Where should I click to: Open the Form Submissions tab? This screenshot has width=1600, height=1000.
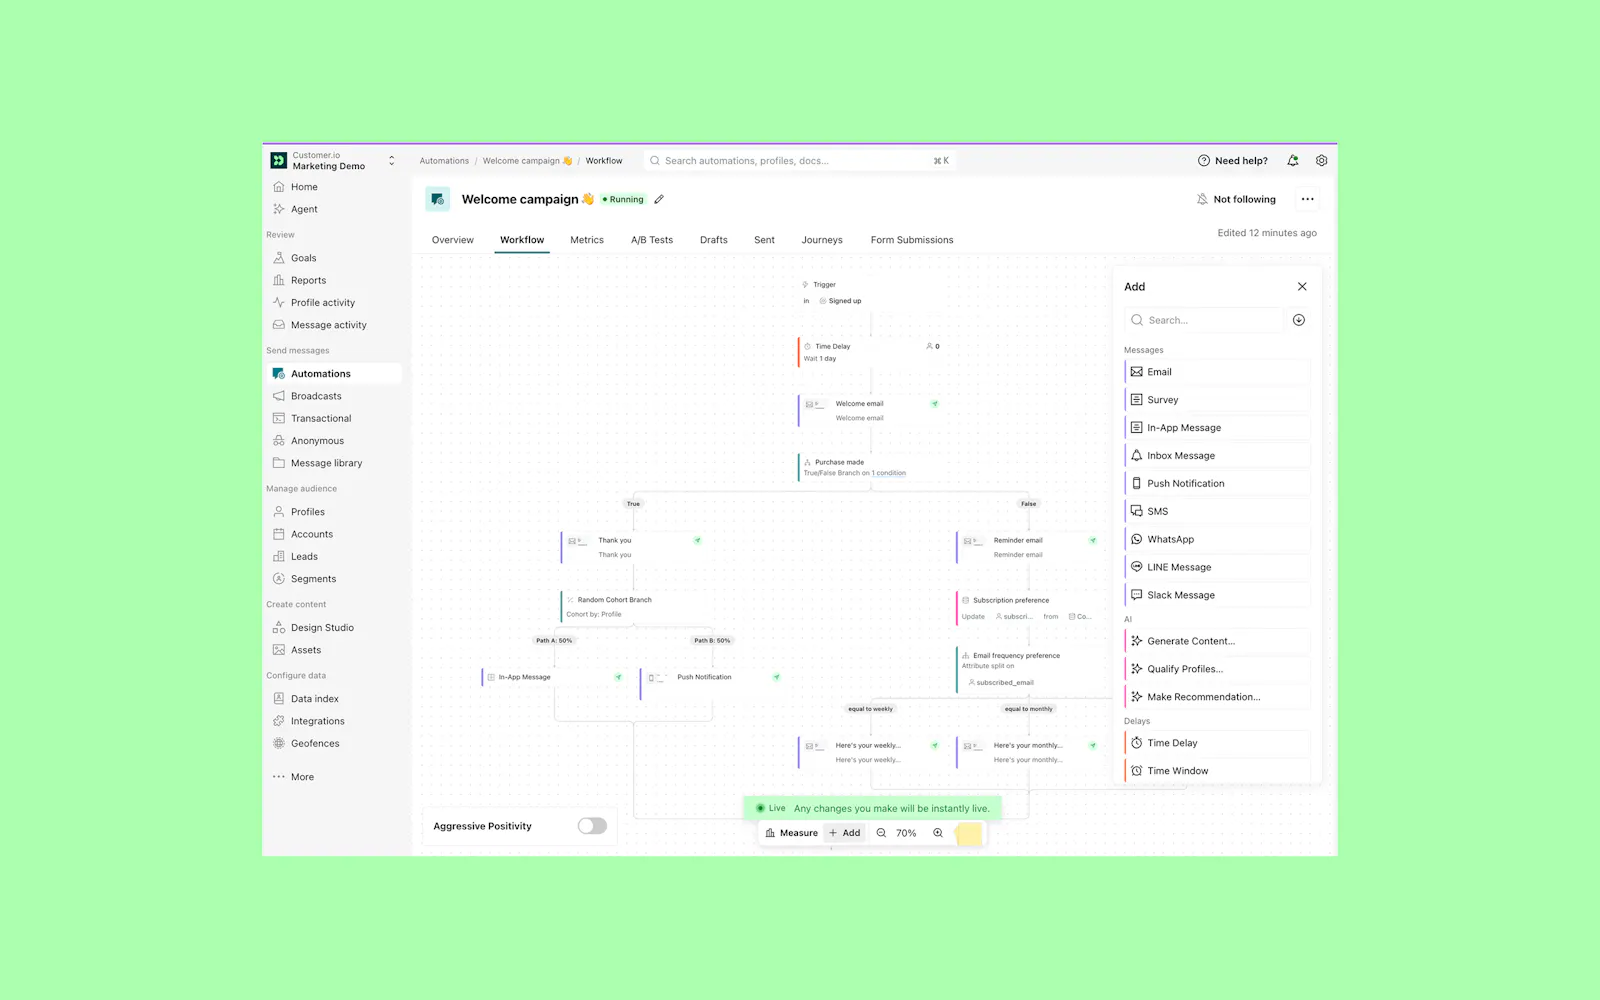[912, 240]
